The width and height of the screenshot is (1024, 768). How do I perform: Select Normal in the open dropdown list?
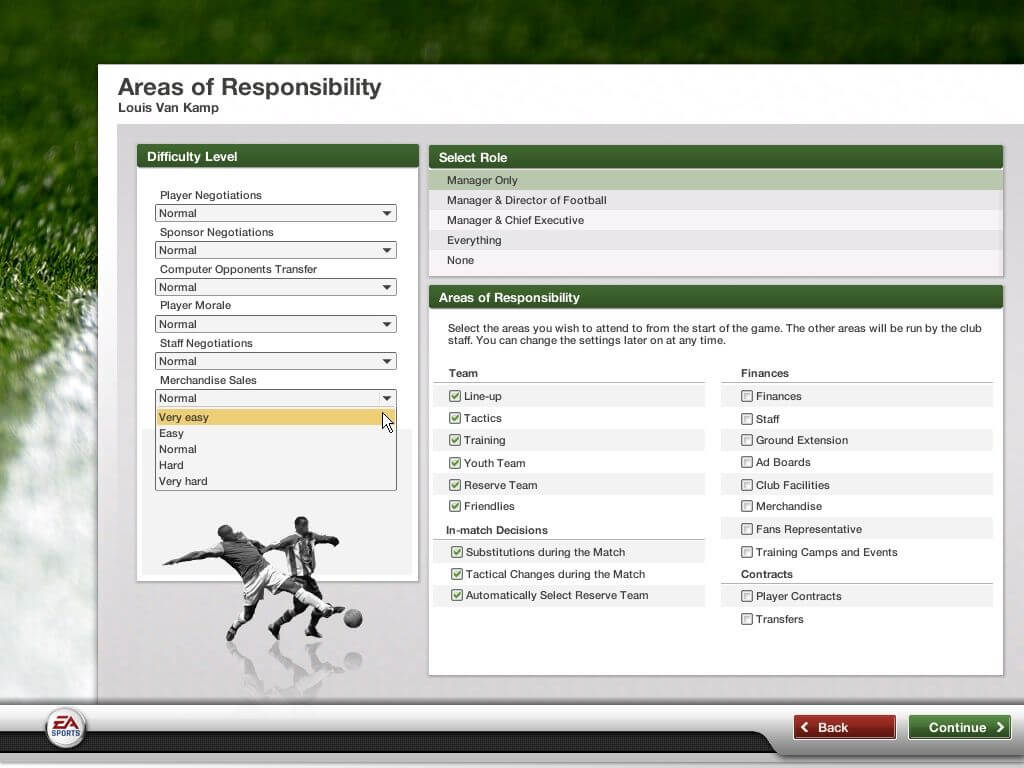[276, 449]
